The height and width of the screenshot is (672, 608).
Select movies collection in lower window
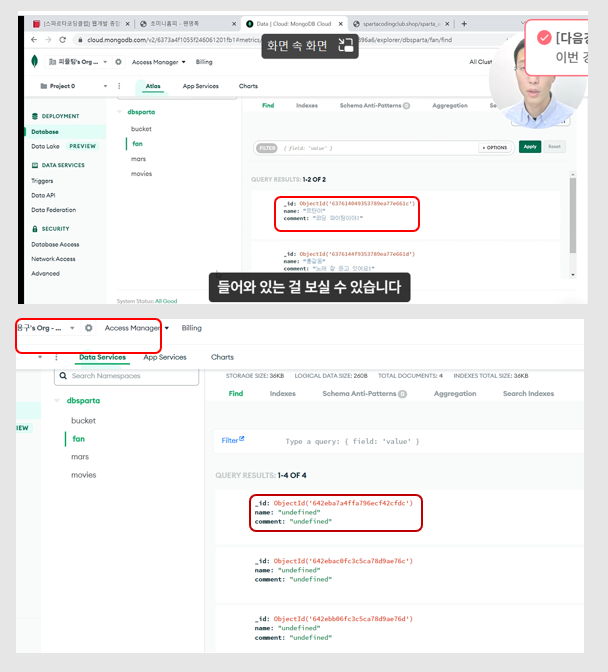click(84, 475)
